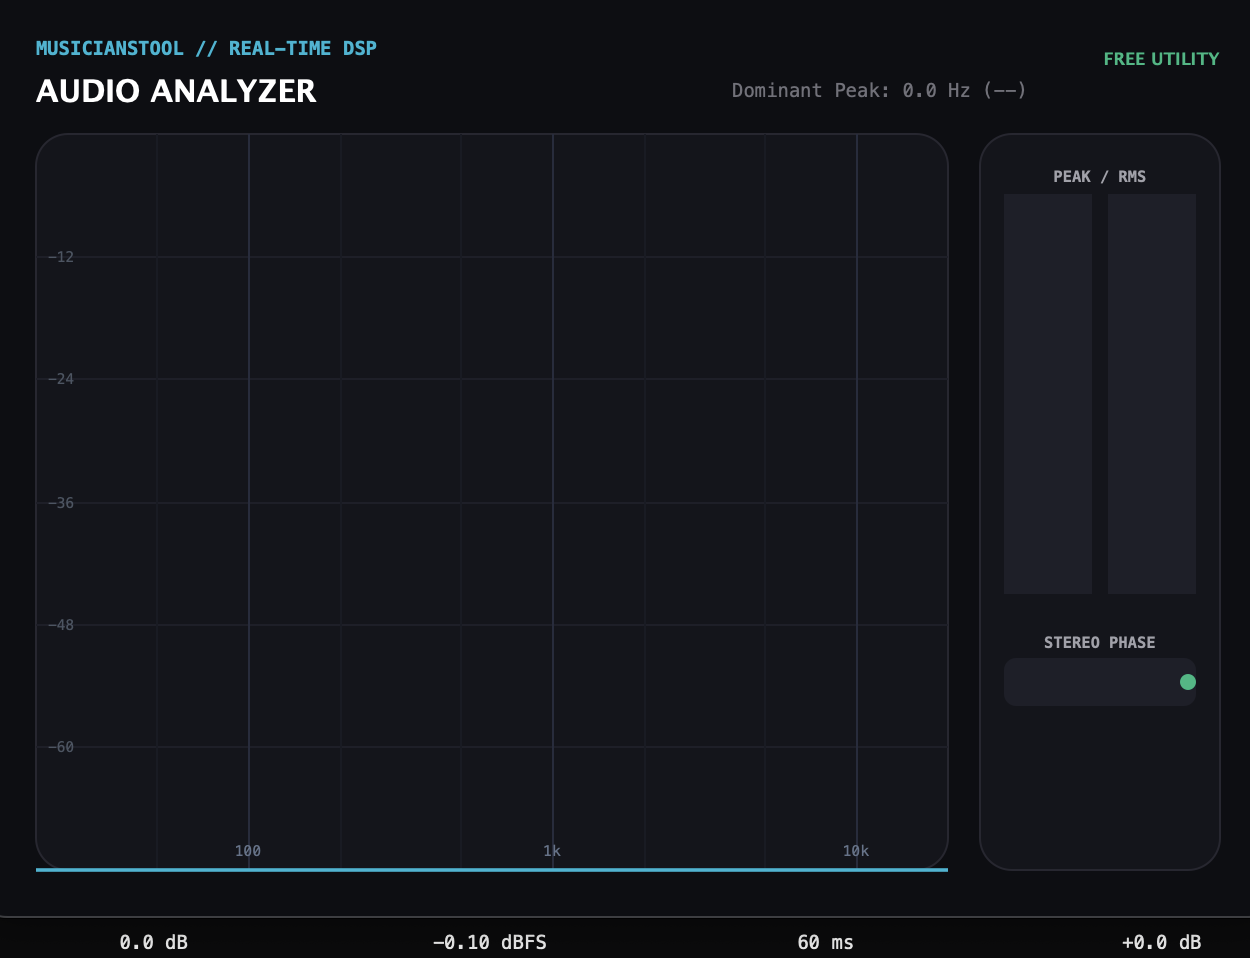
Task: Click the PEAK / RMS label
Action: click(x=1100, y=176)
